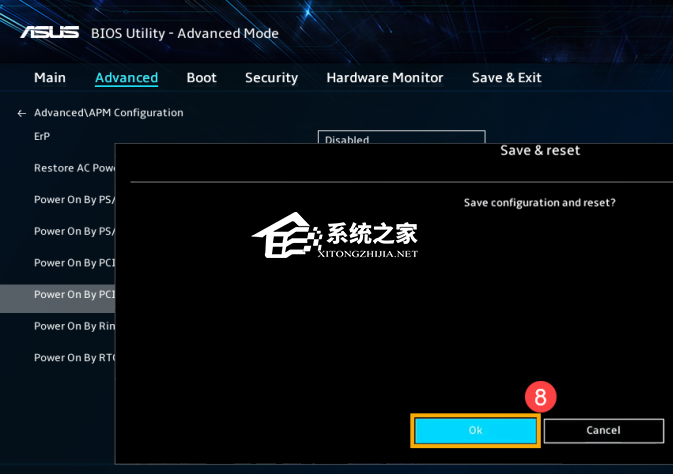Click the Advanced\APM Configuration breadcrumb
Screen dimensions: 673x474
[109, 113]
